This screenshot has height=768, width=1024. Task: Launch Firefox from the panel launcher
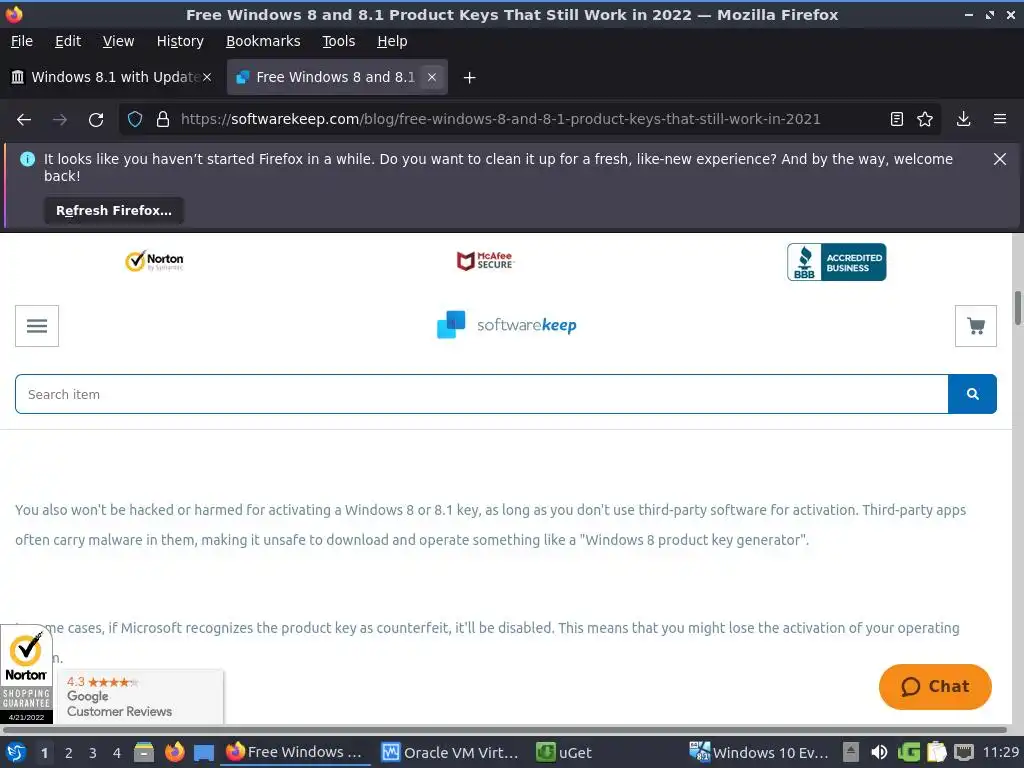[174, 752]
